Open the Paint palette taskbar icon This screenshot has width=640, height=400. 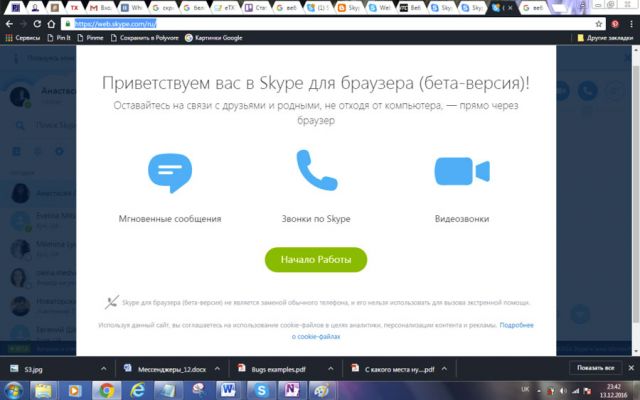point(322,390)
